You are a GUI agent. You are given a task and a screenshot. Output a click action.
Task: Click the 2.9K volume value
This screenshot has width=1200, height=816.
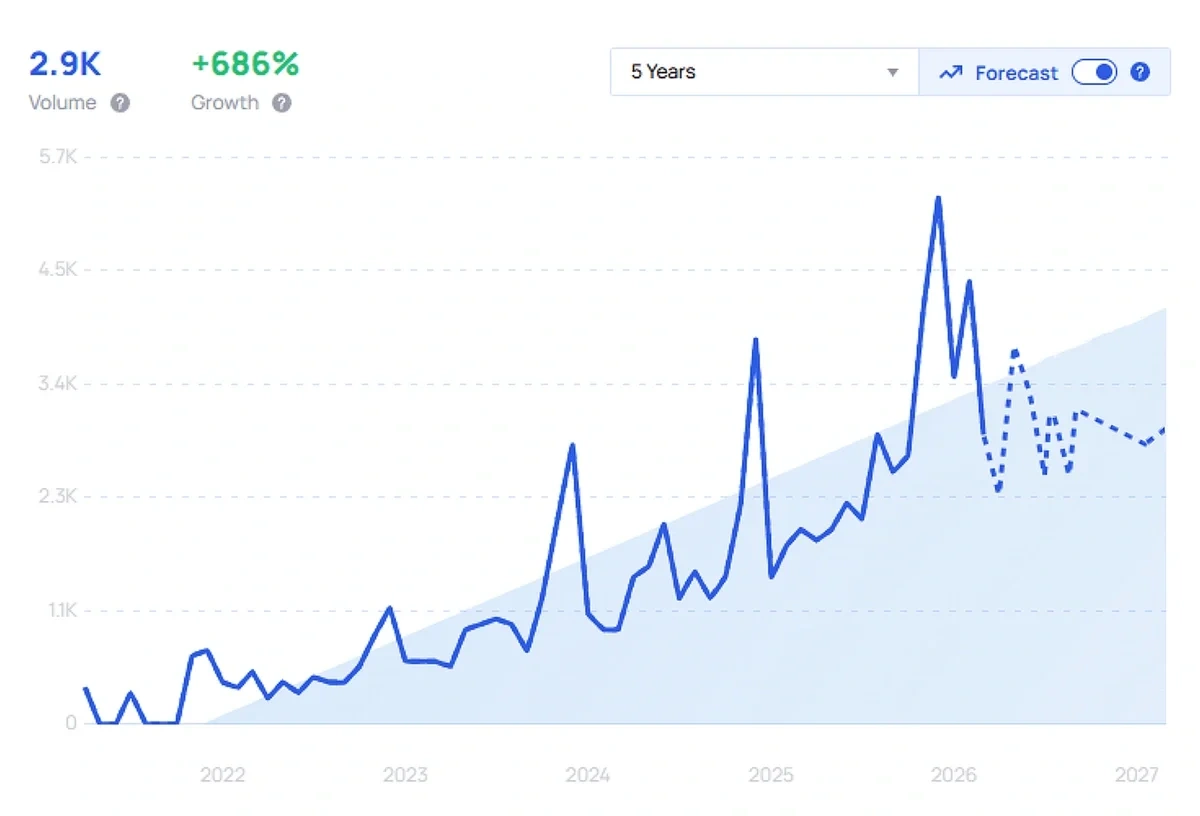[65, 64]
